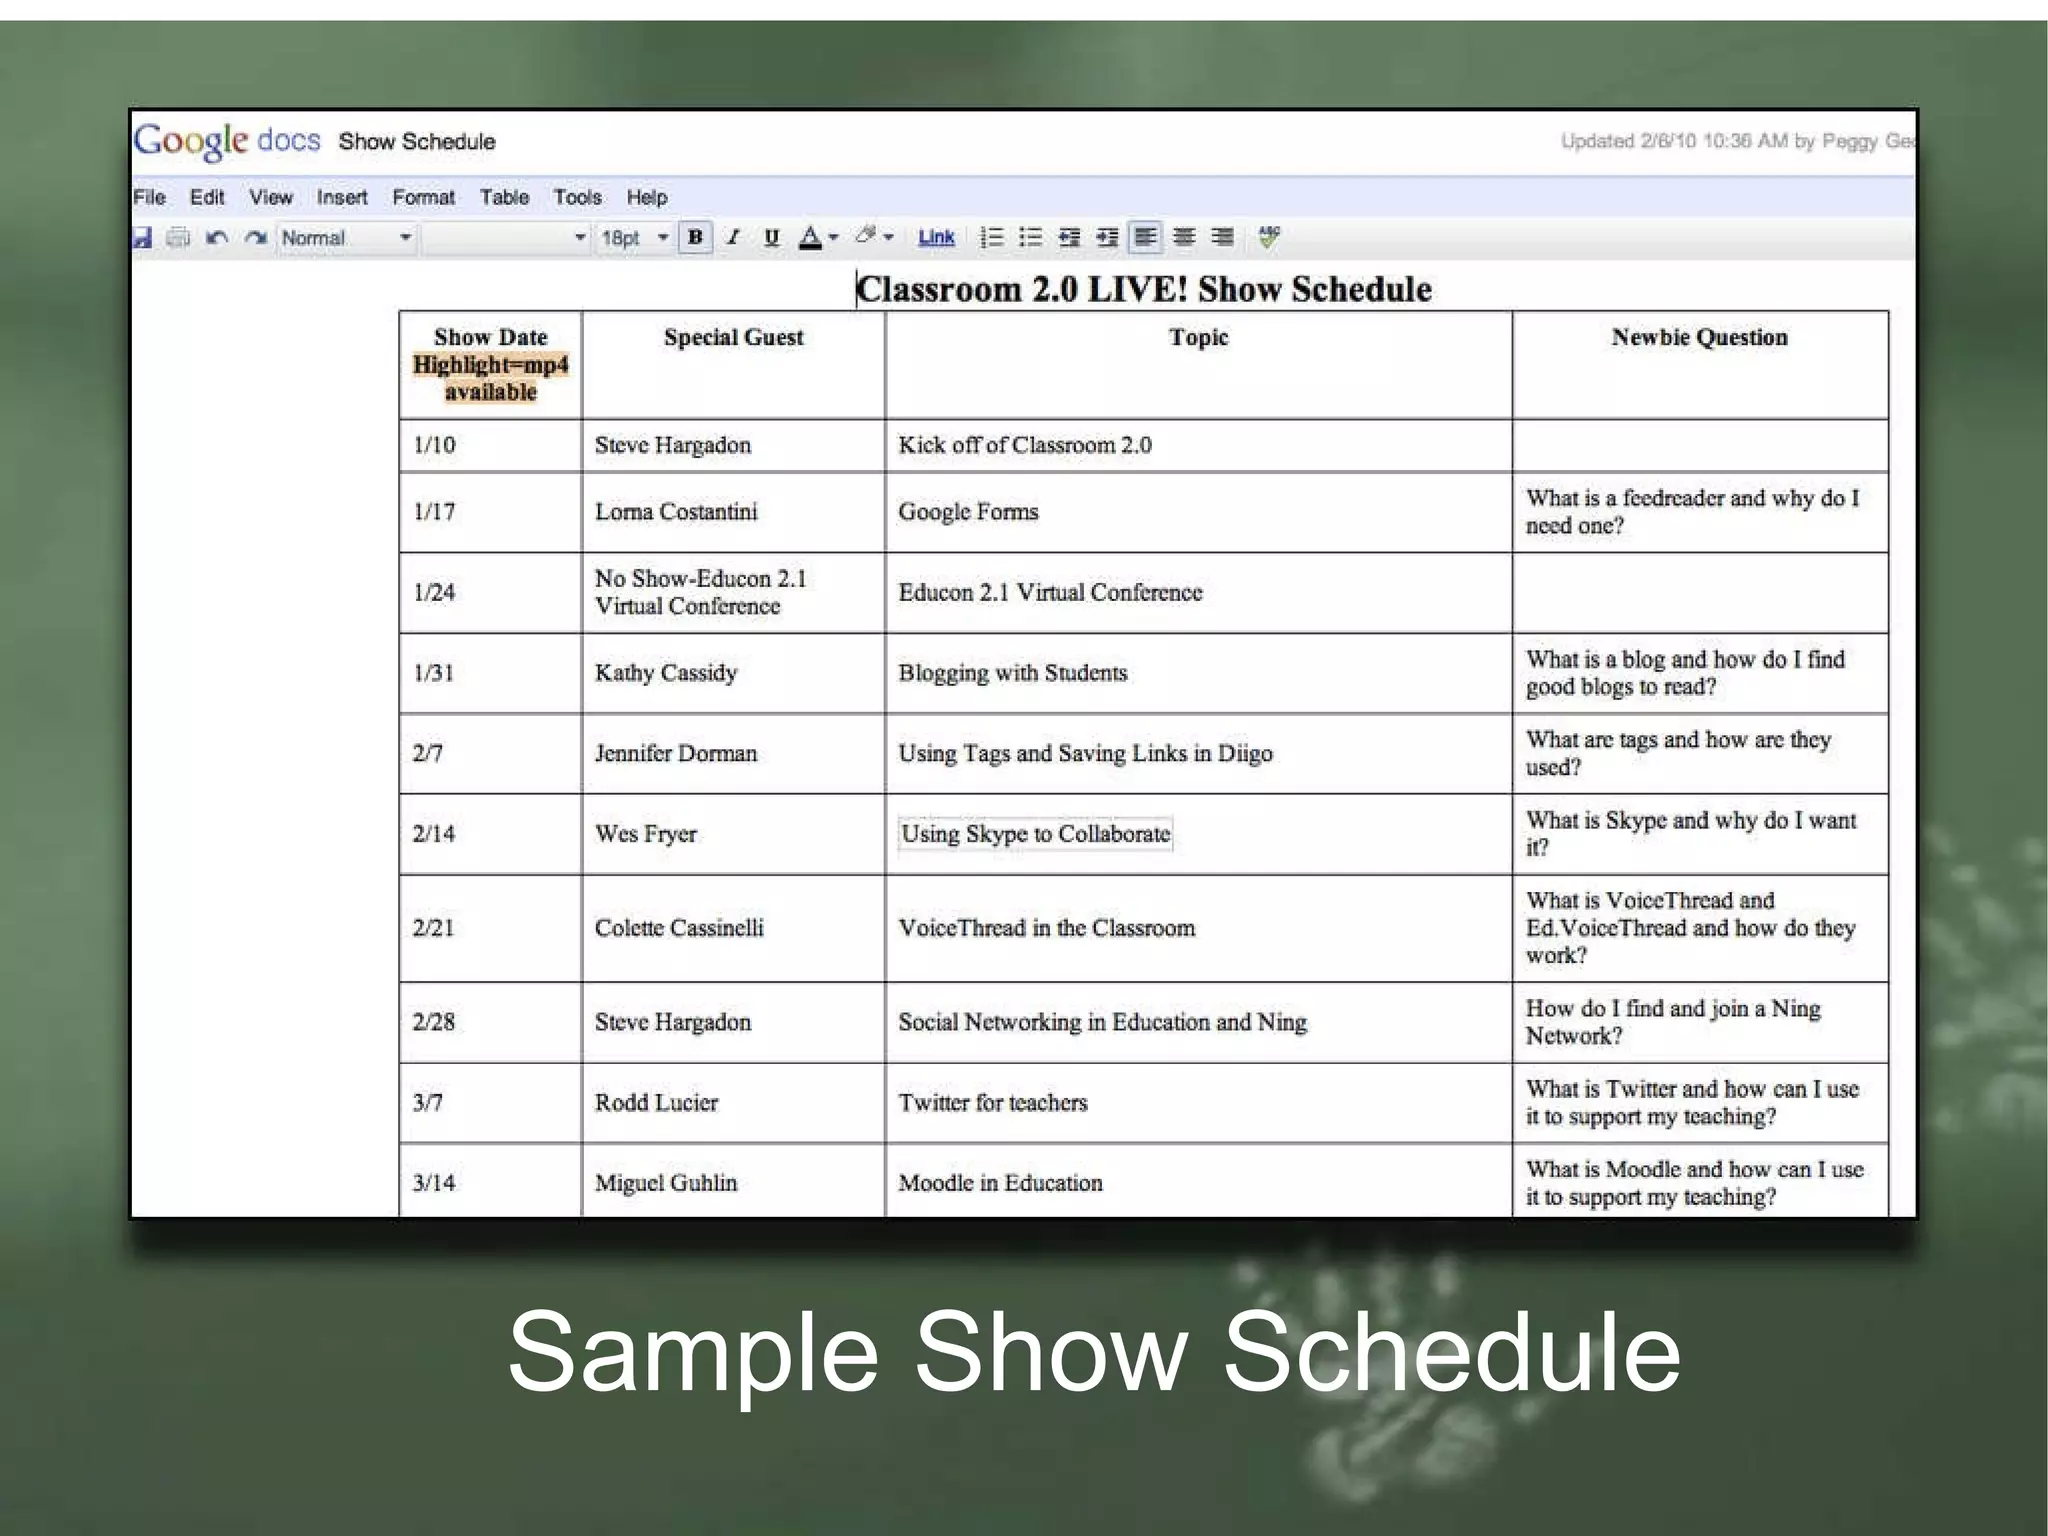Open the highlight color picker
Screen dimensions: 2048x1536
tap(873, 237)
